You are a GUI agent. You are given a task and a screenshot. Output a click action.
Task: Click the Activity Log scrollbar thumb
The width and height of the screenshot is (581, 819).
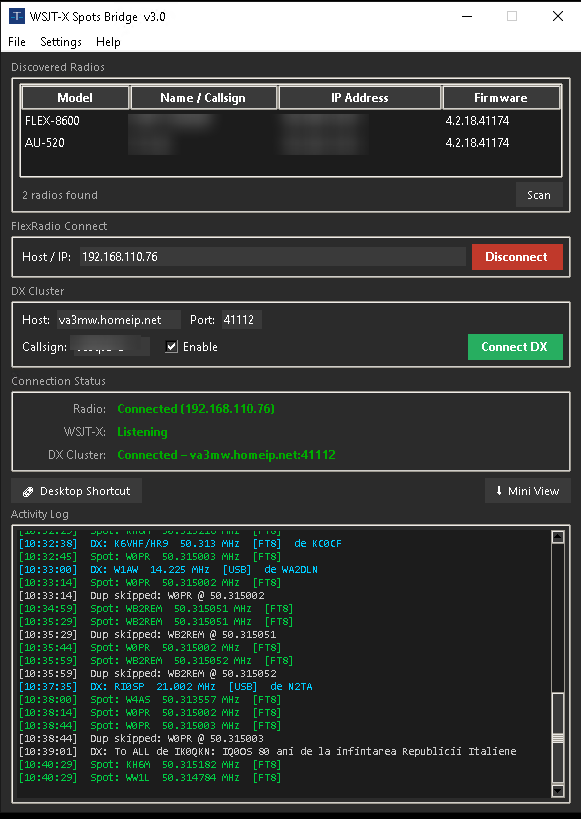pyautogui.click(x=557, y=738)
